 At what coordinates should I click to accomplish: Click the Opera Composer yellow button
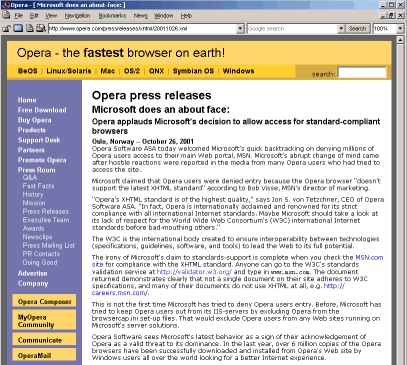coord(44,301)
